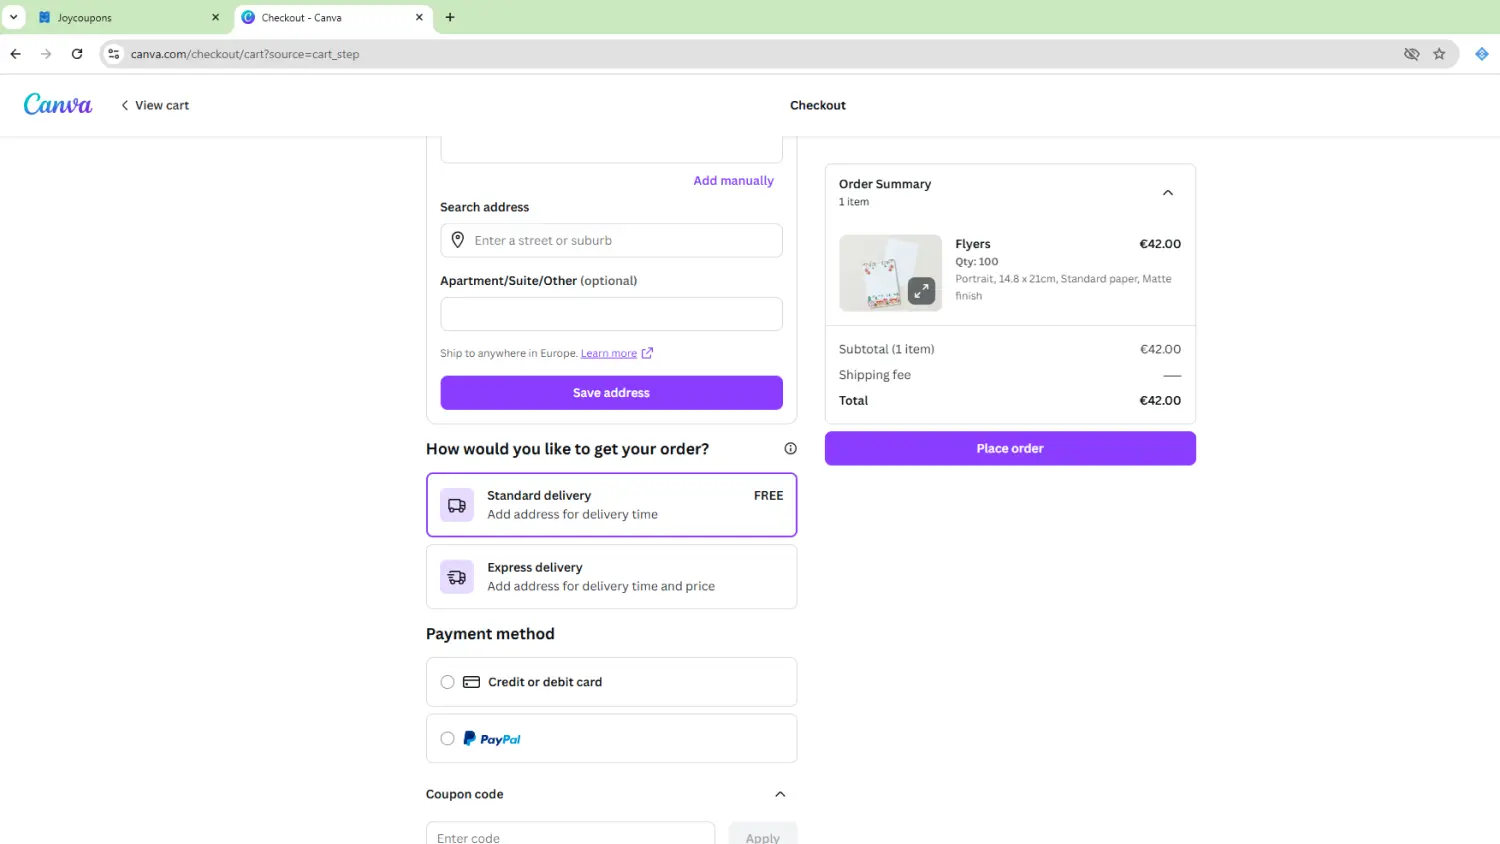1500x844 pixels.
Task: Open the Learn more shipping link
Action: coord(609,353)
